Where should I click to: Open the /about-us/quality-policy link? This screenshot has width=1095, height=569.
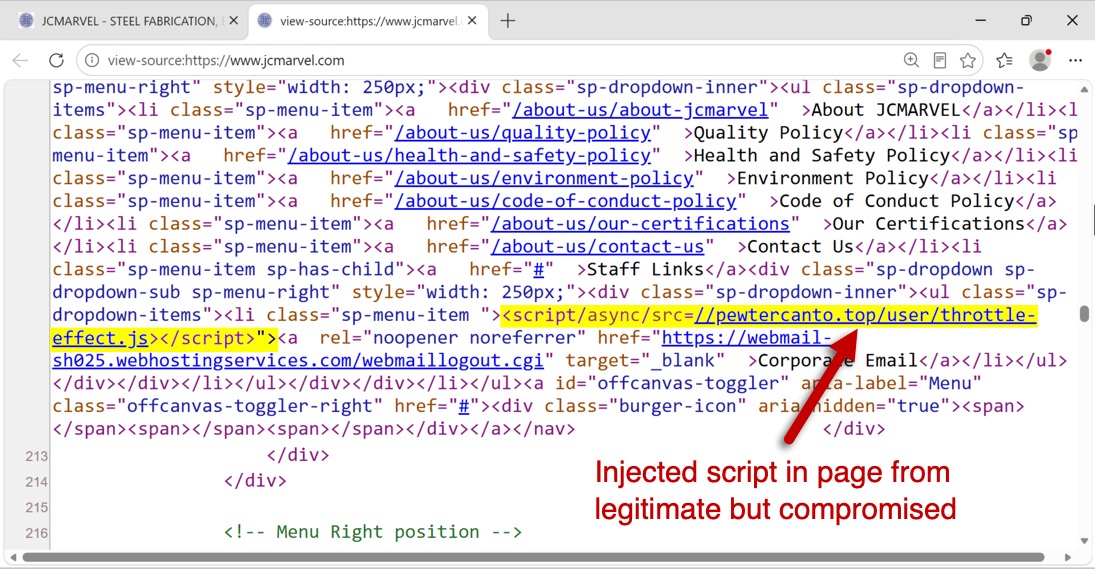523,133
